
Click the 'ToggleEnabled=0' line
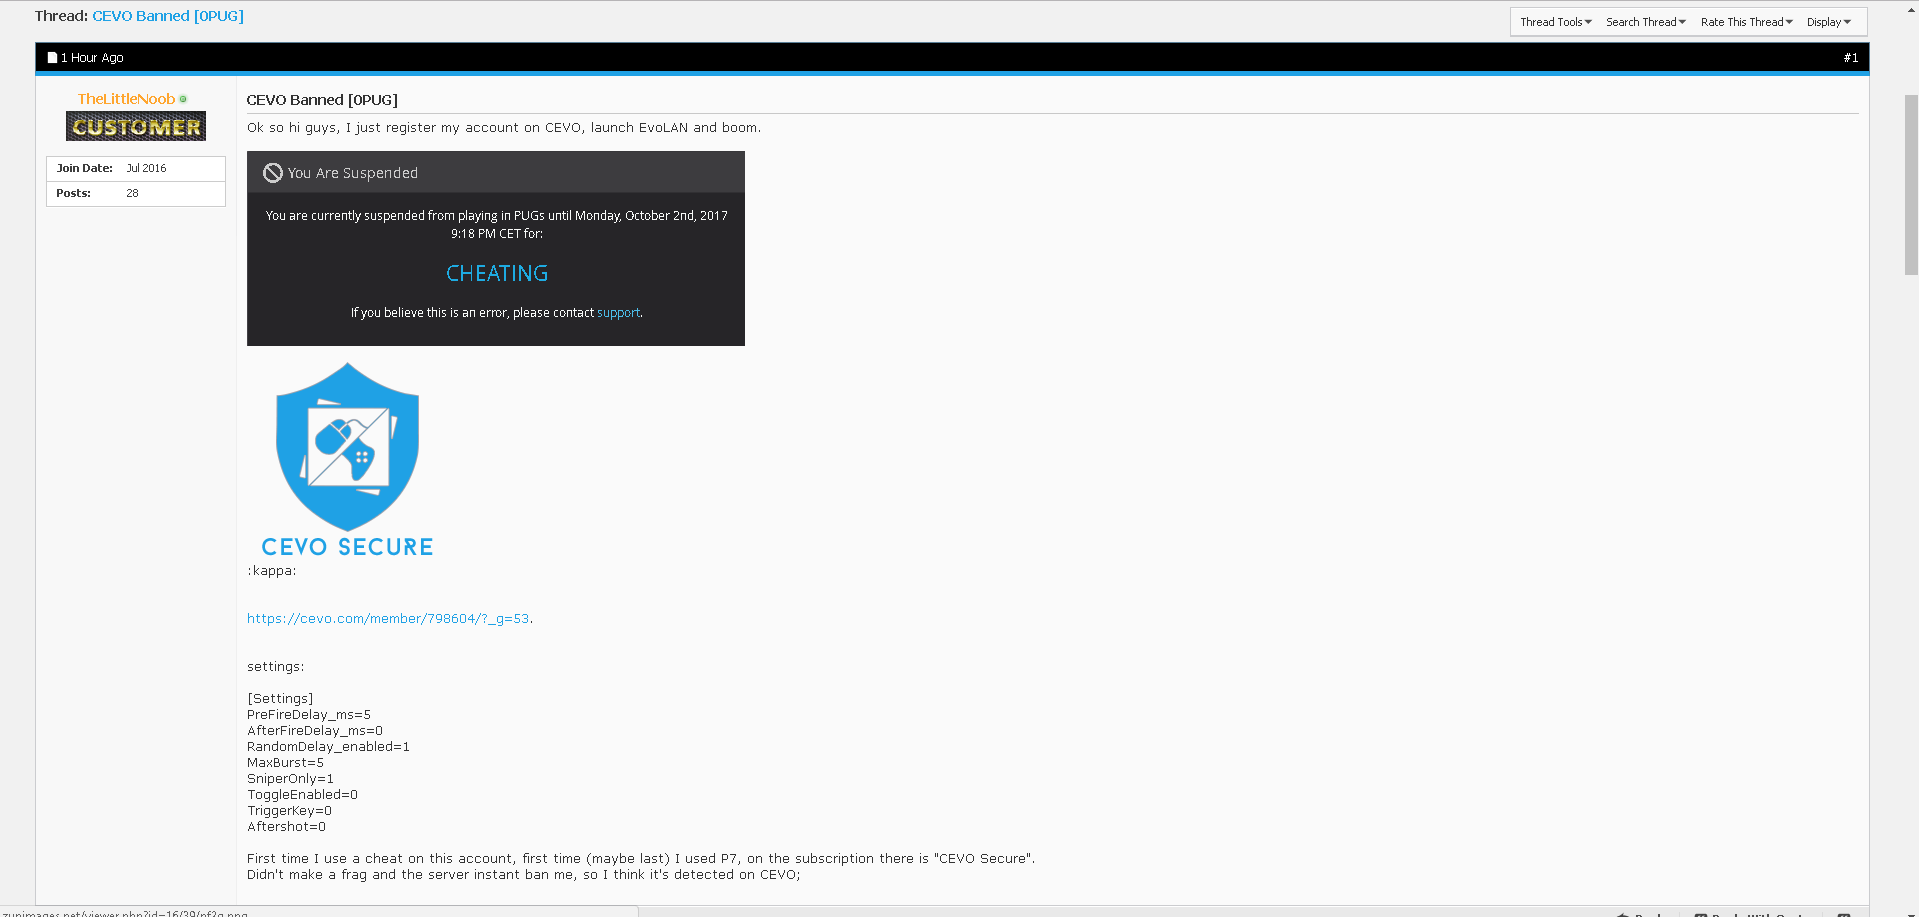pyautogui.click(x=302, y=795)
